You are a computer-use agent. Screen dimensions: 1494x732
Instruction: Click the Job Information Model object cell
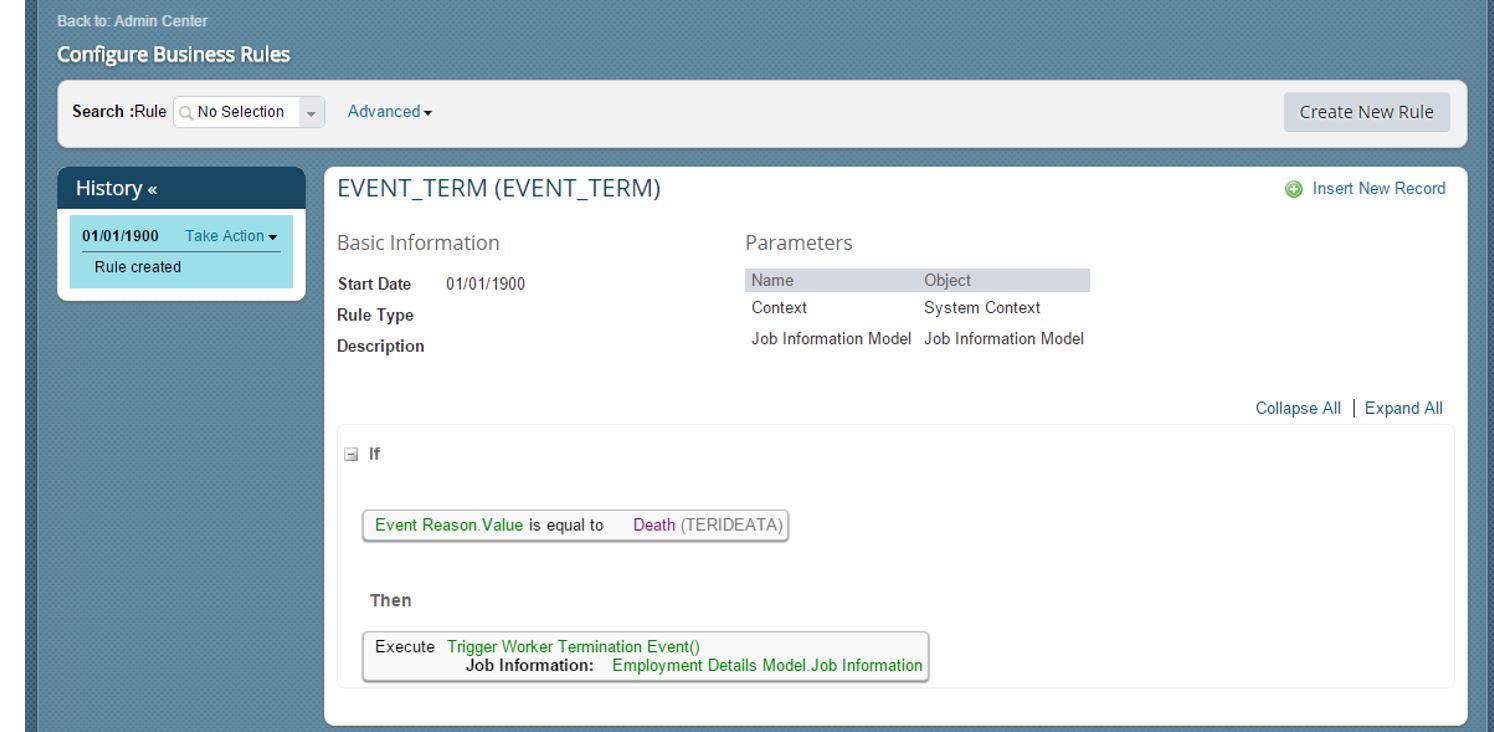point(1004,339)
